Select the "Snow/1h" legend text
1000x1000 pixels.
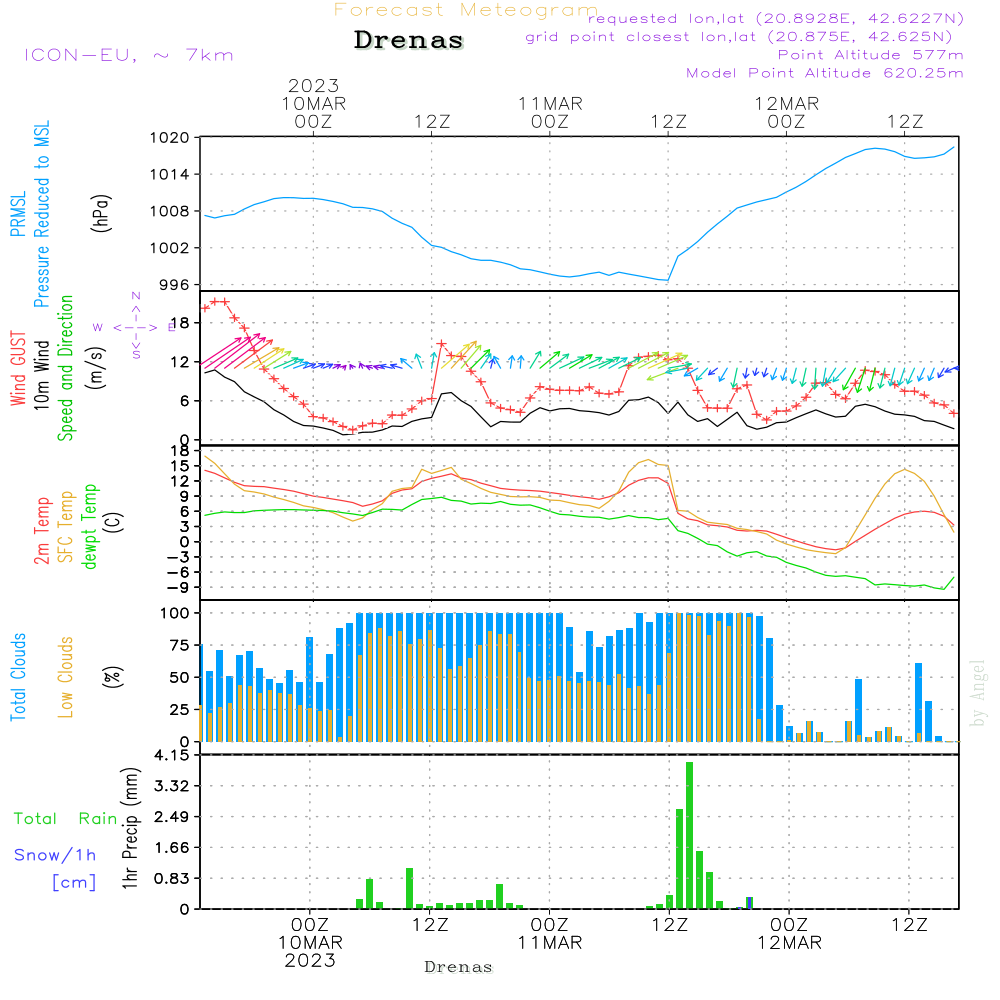[56, 855]
